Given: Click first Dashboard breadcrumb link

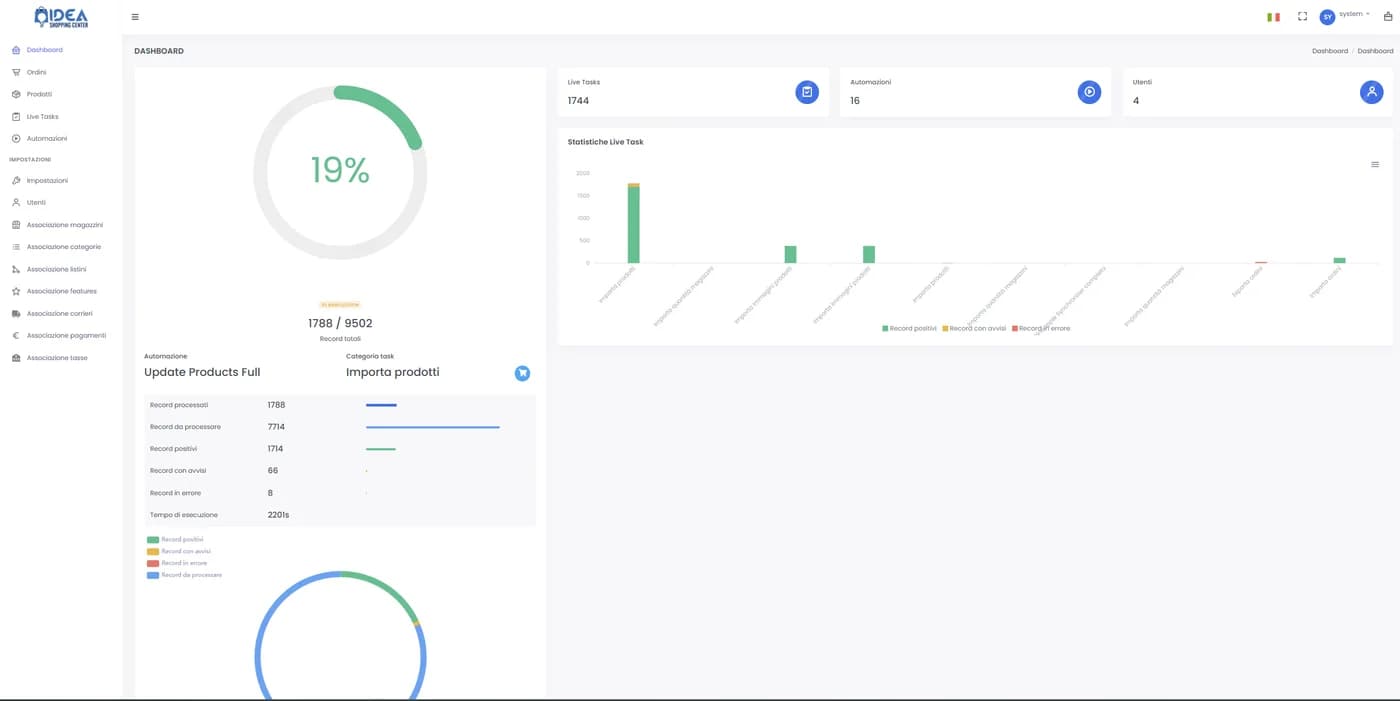Looking at the screenshot, I should [1330, 51].
